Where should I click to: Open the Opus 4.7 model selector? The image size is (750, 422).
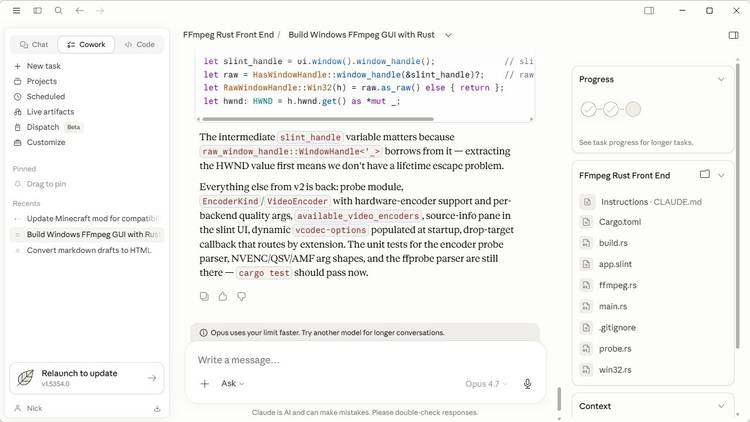(x=486, y=384)
